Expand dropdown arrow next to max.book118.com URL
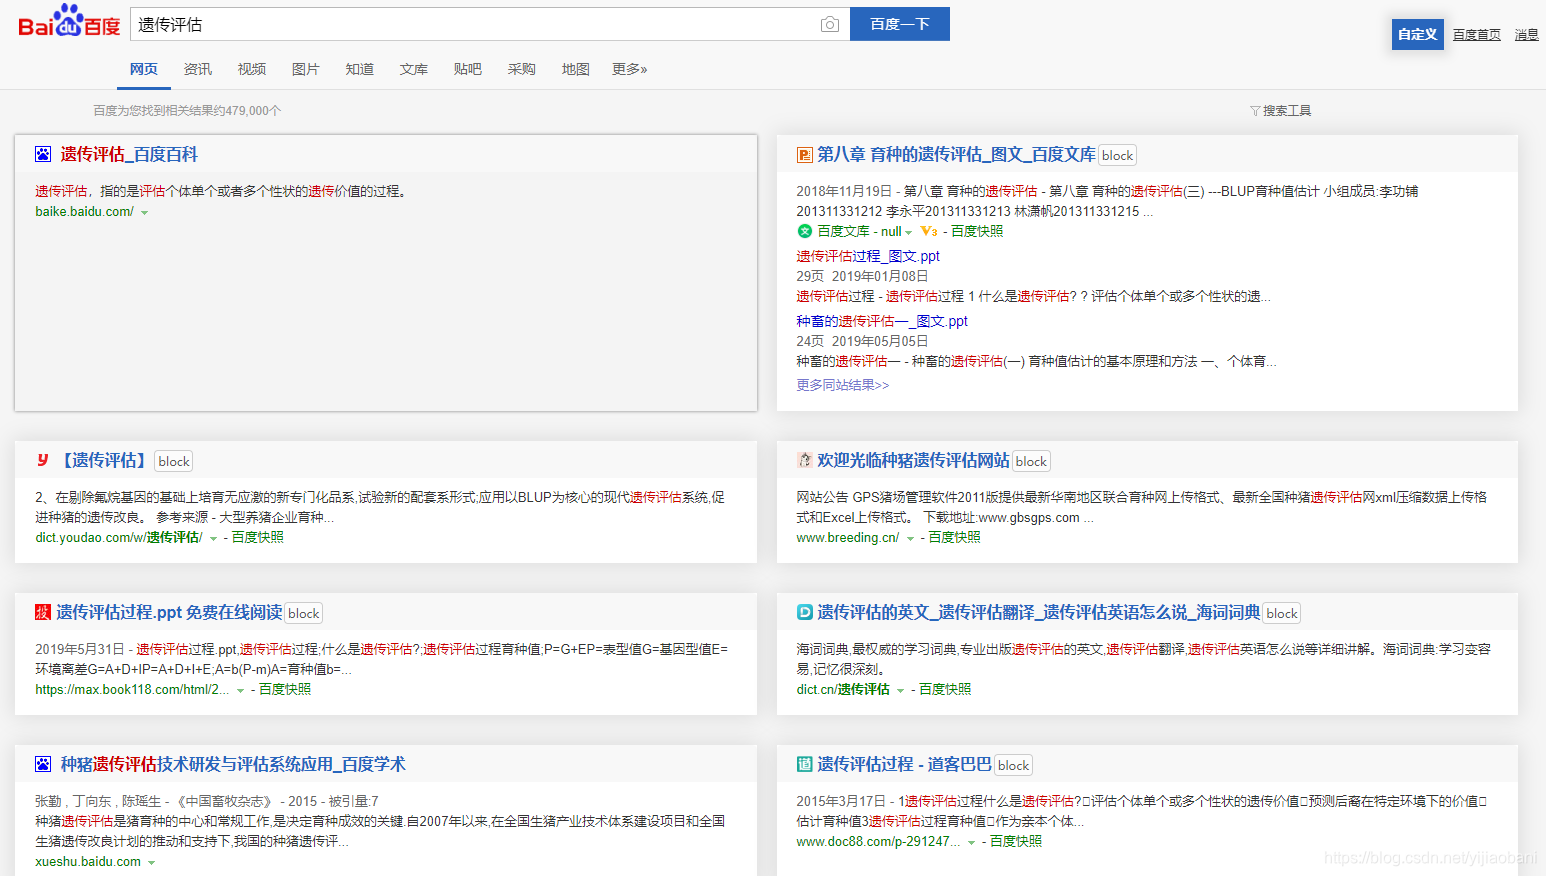The height and width of the screenshot is (876, 1546). click(240, 691)
